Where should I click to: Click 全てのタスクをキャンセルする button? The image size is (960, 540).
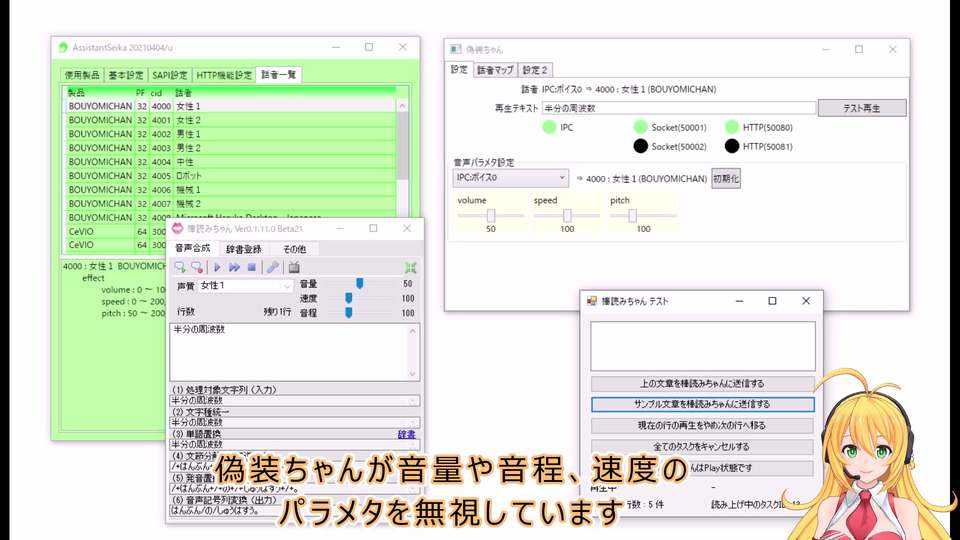702,446
